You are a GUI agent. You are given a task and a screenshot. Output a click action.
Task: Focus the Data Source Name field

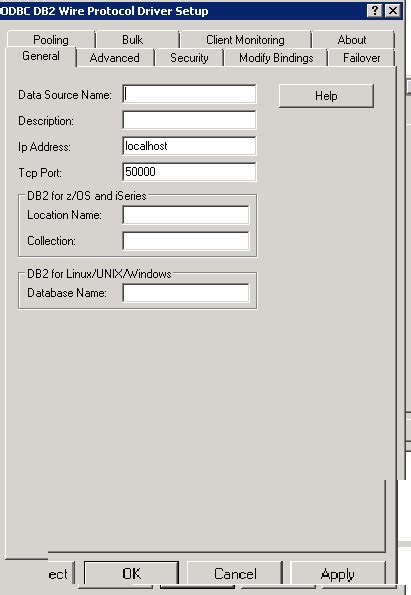pyautogui.click(x=189, y=94)
